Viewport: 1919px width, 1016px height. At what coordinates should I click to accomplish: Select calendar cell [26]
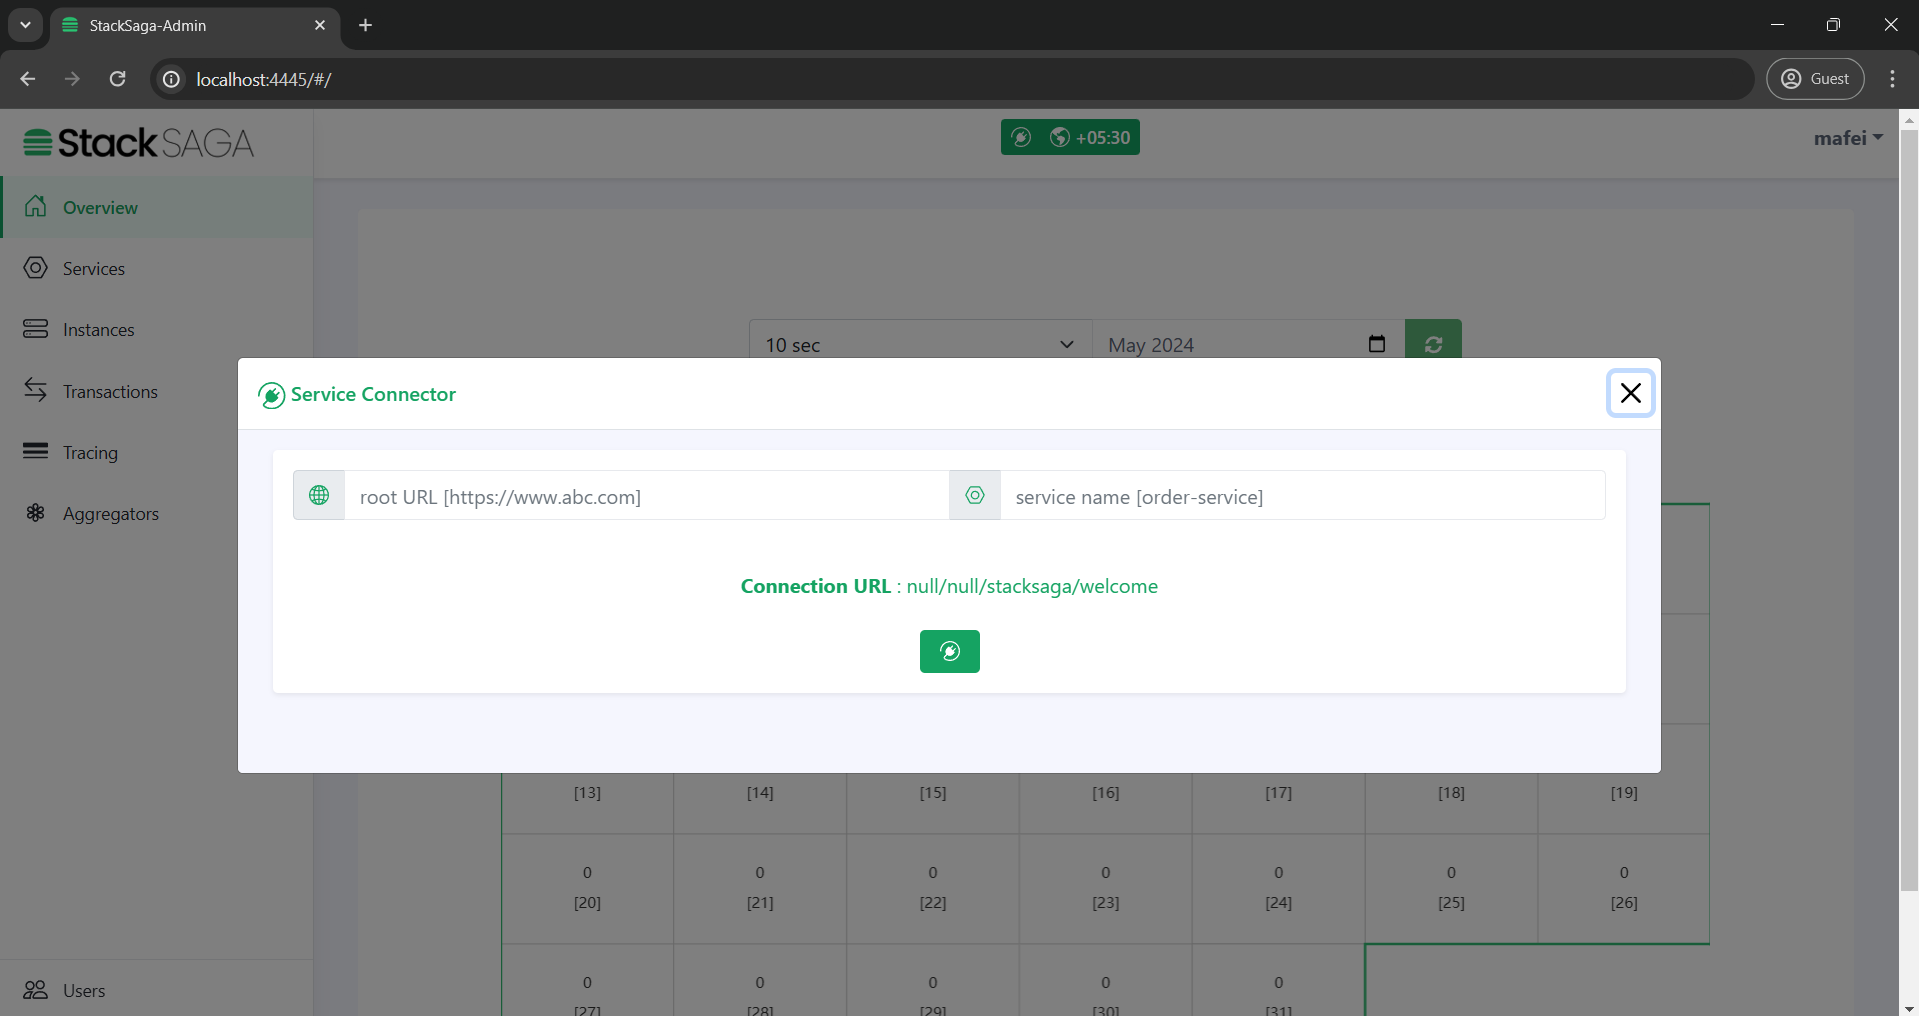click(1624, 888)
